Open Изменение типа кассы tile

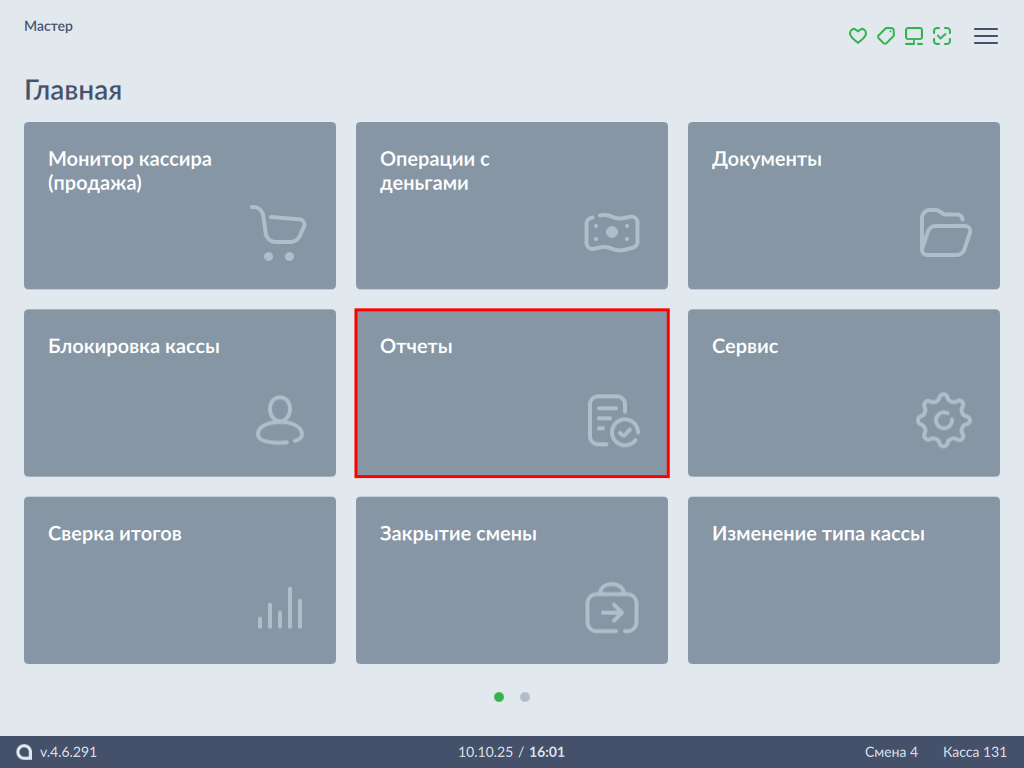[843, 580]
